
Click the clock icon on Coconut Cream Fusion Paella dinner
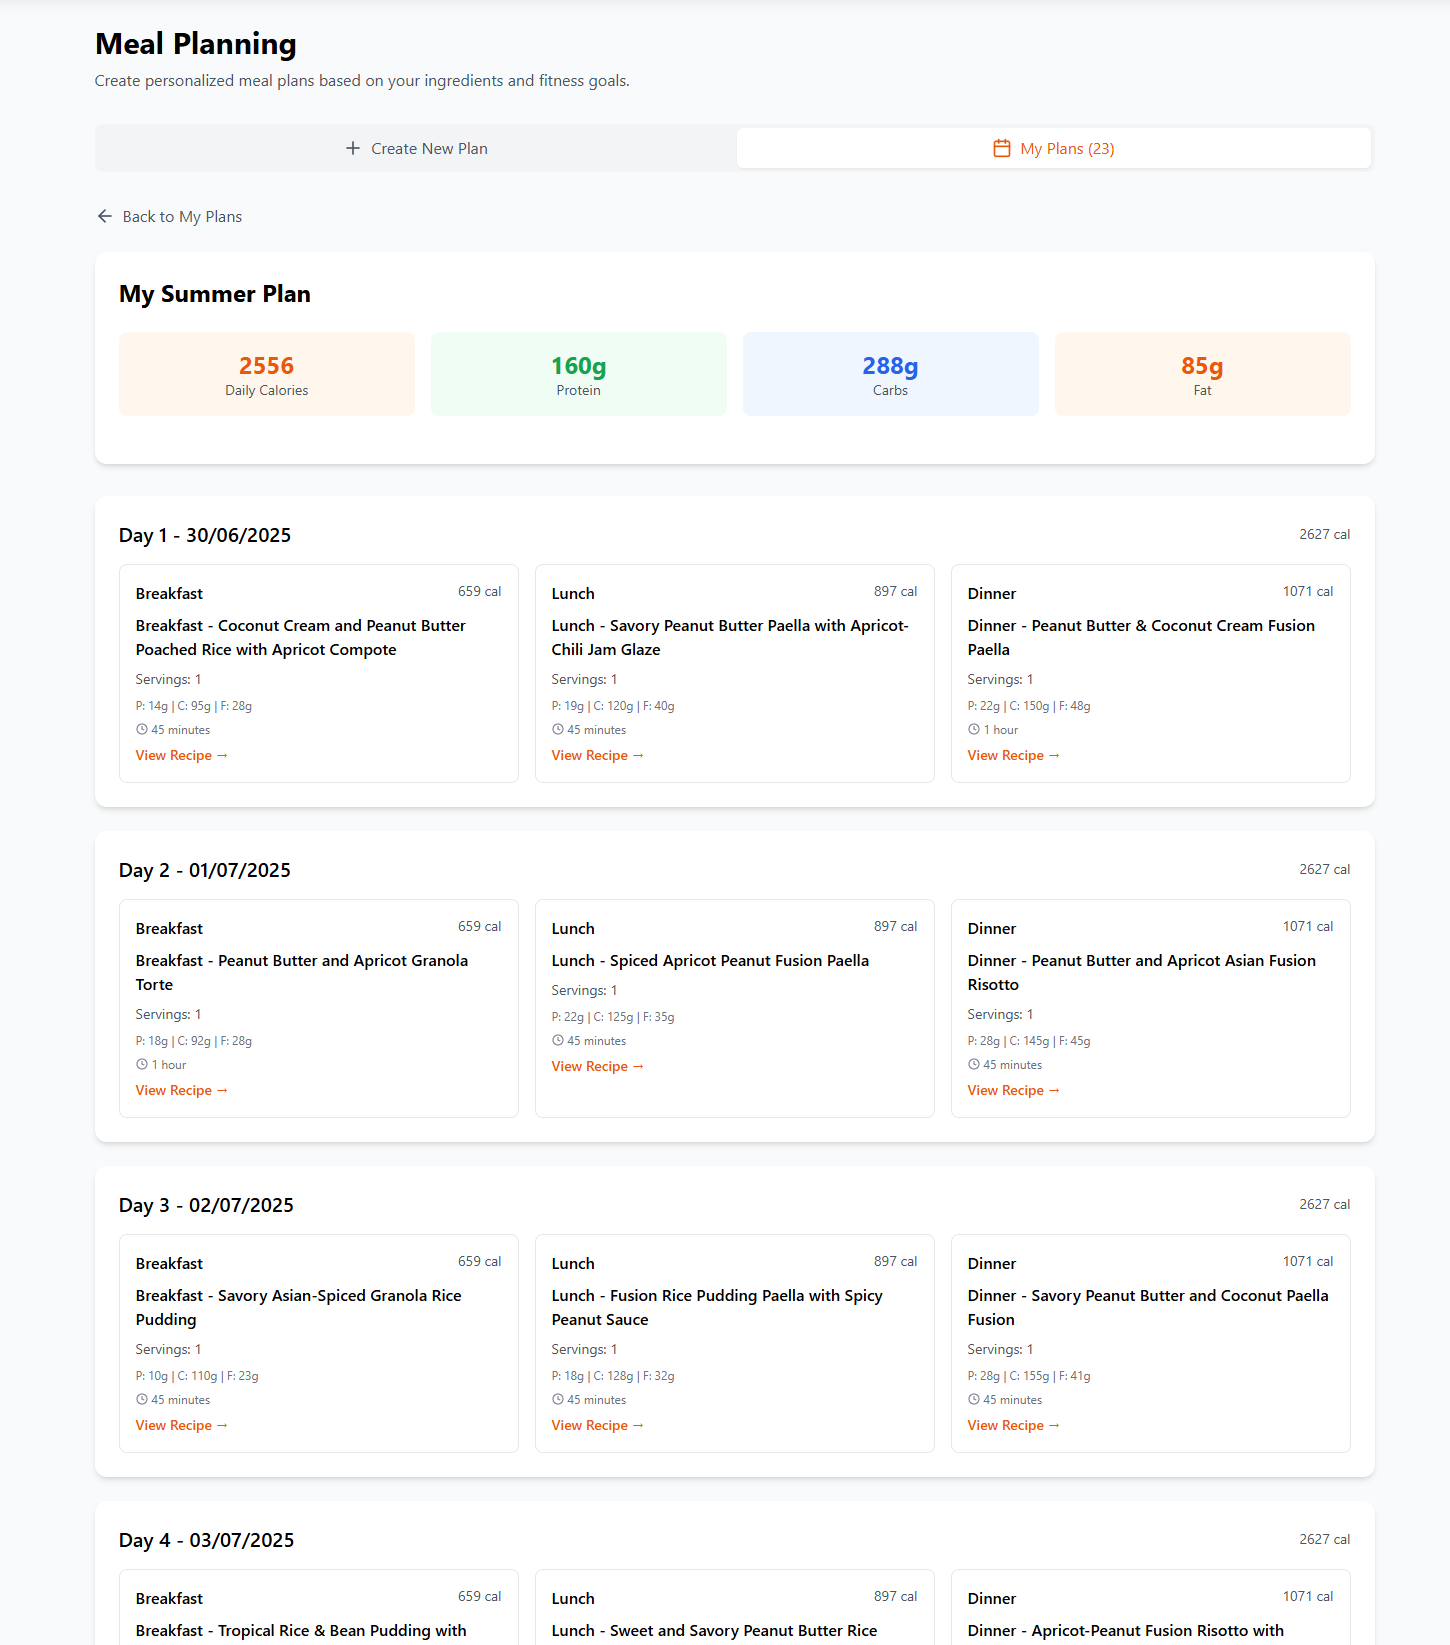[974, 730]
